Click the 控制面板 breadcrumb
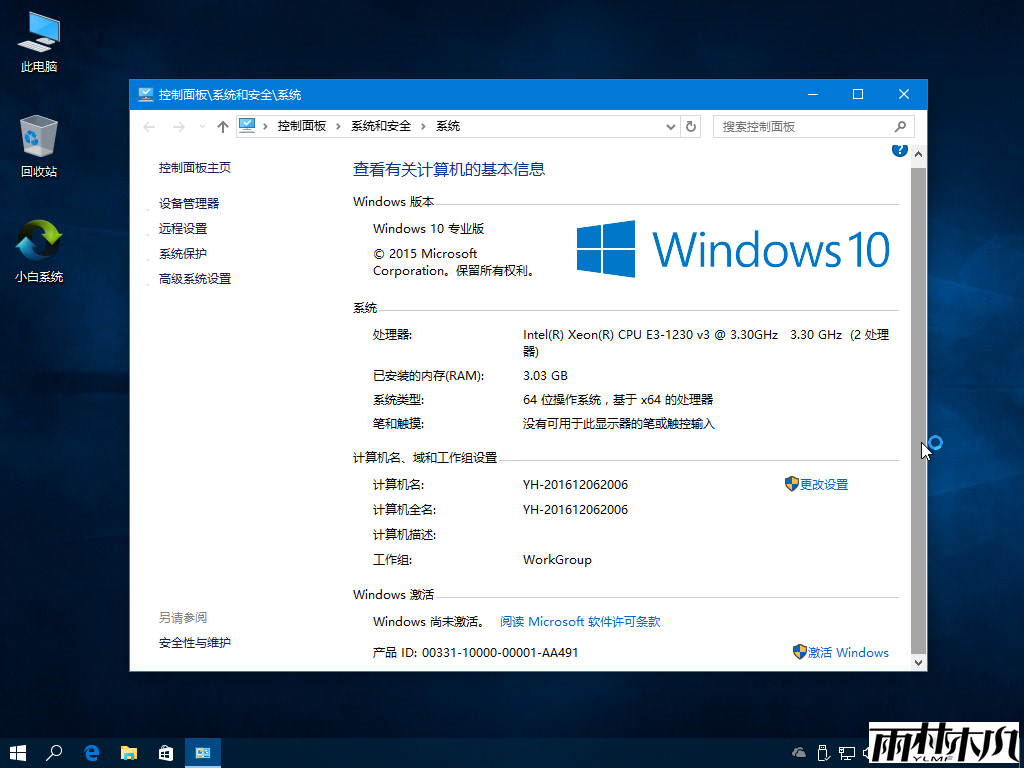This screenshot has height=768, width=1024. 302,127
